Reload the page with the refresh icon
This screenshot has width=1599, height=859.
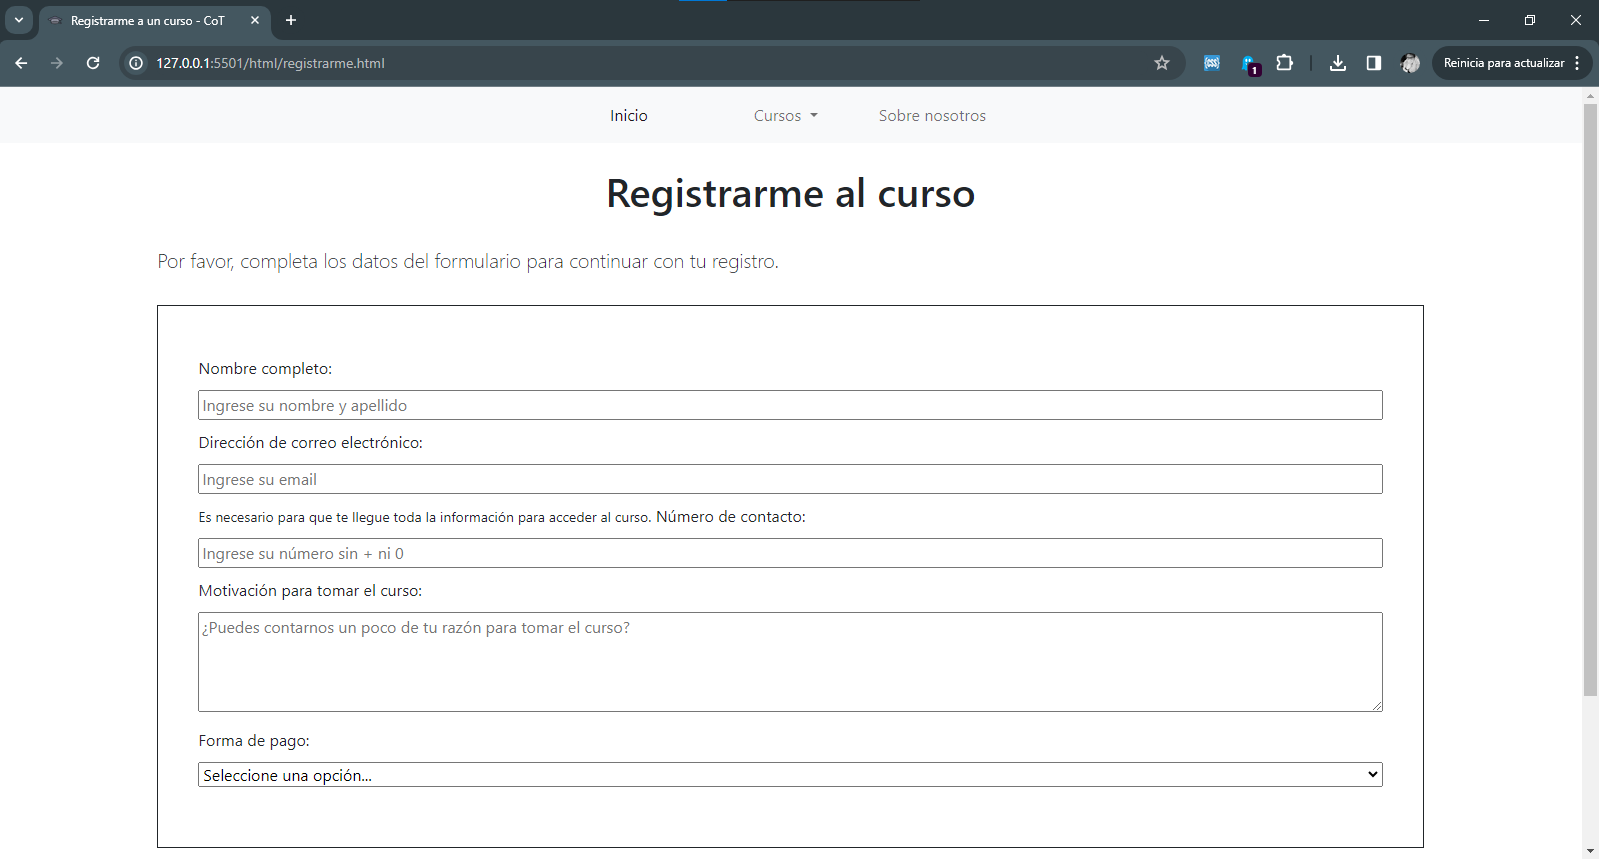click(93, 63)
